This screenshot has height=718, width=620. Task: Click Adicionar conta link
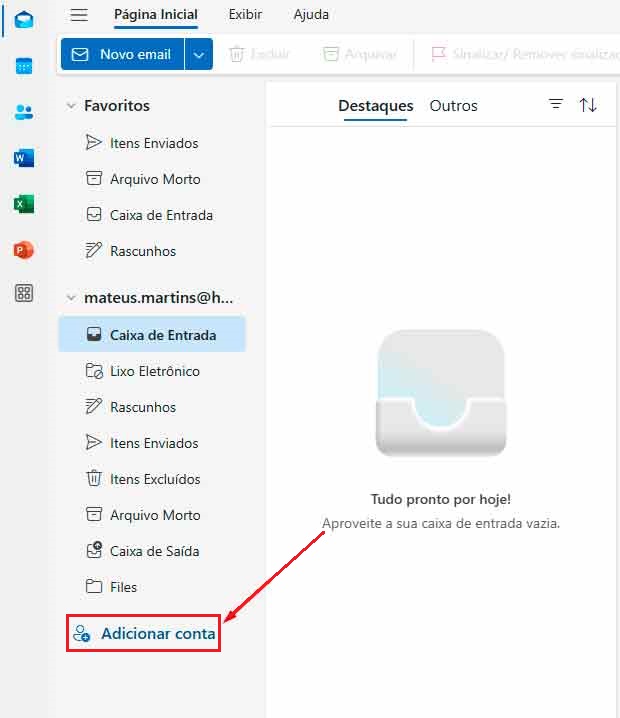pos(157,634)
